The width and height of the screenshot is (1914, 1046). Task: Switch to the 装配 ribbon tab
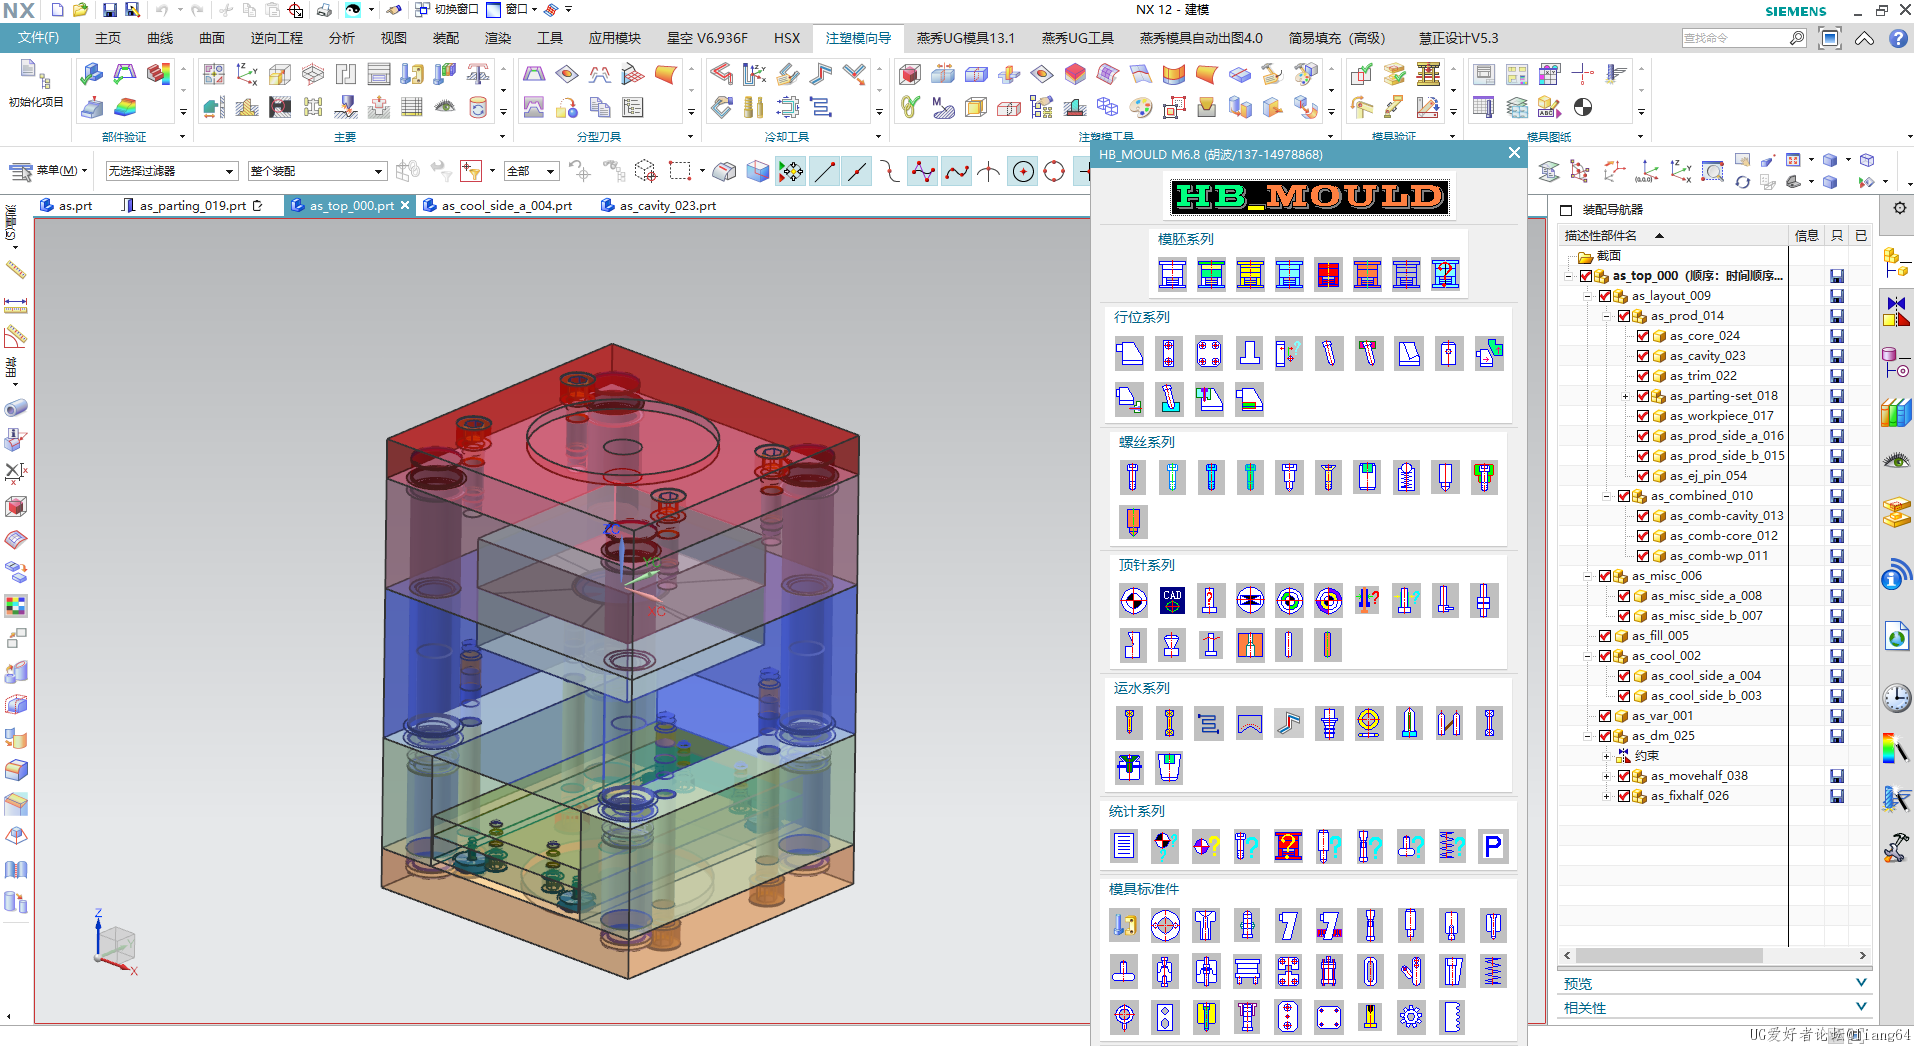(x=446, y=38)
